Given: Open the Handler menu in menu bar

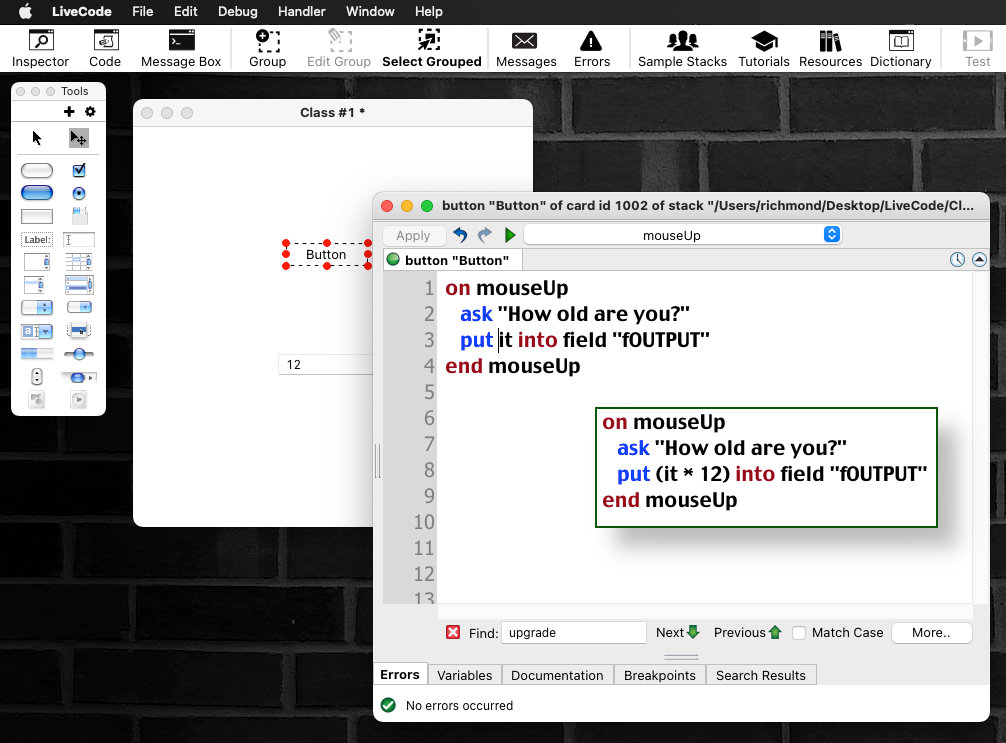Looking at the screenshot, I should click(301, 12).
